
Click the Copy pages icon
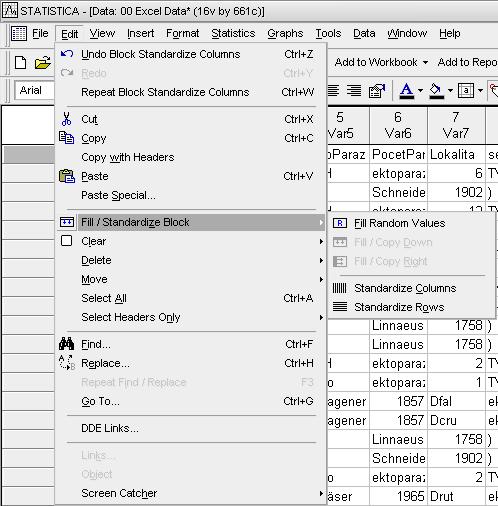(x=66, y=138)
